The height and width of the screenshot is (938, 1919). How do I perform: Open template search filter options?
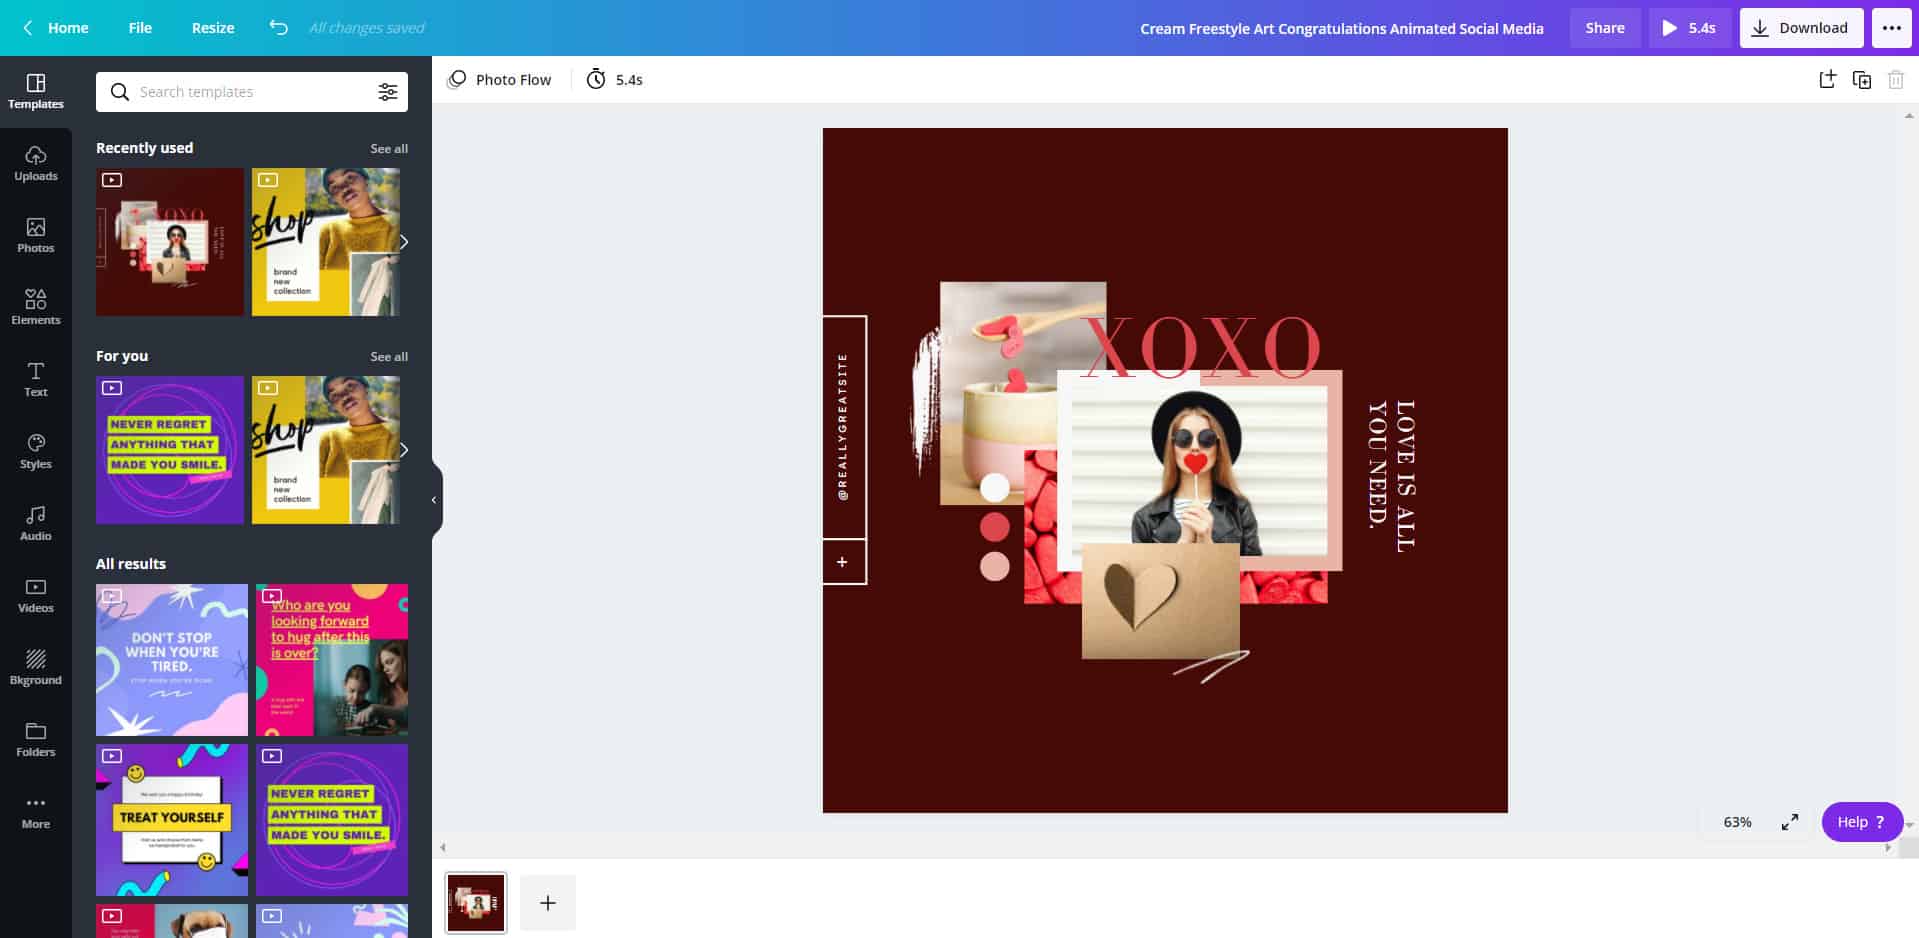387,92
